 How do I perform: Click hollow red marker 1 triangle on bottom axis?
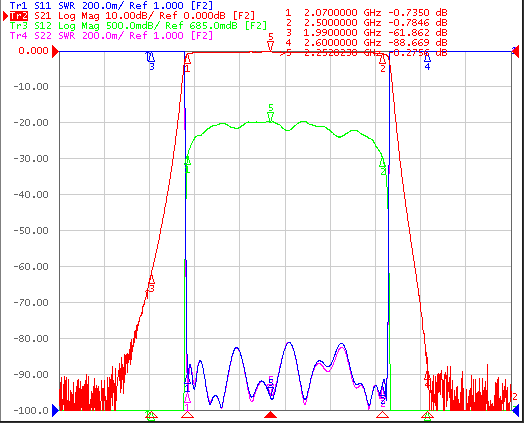point(187,415)
